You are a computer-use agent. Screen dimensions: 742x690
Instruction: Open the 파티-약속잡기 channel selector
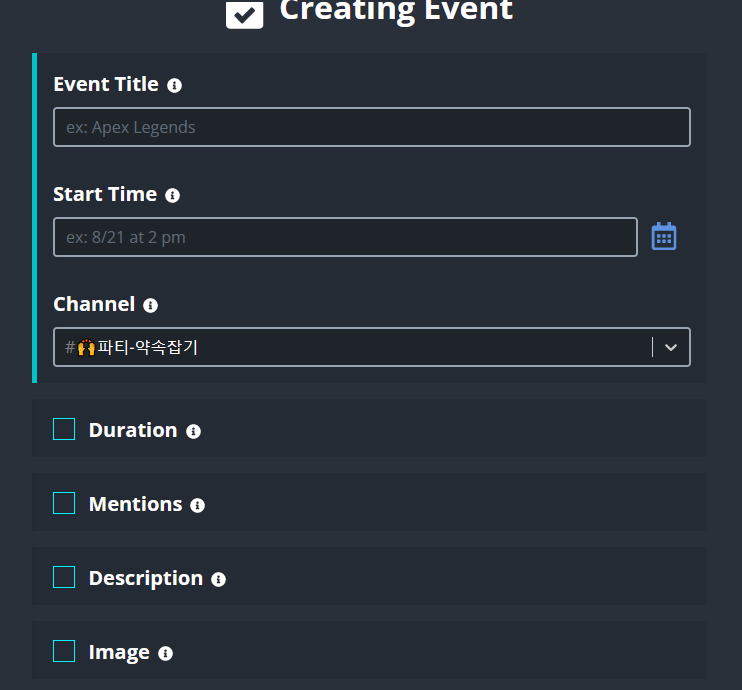tap(372, 347)
